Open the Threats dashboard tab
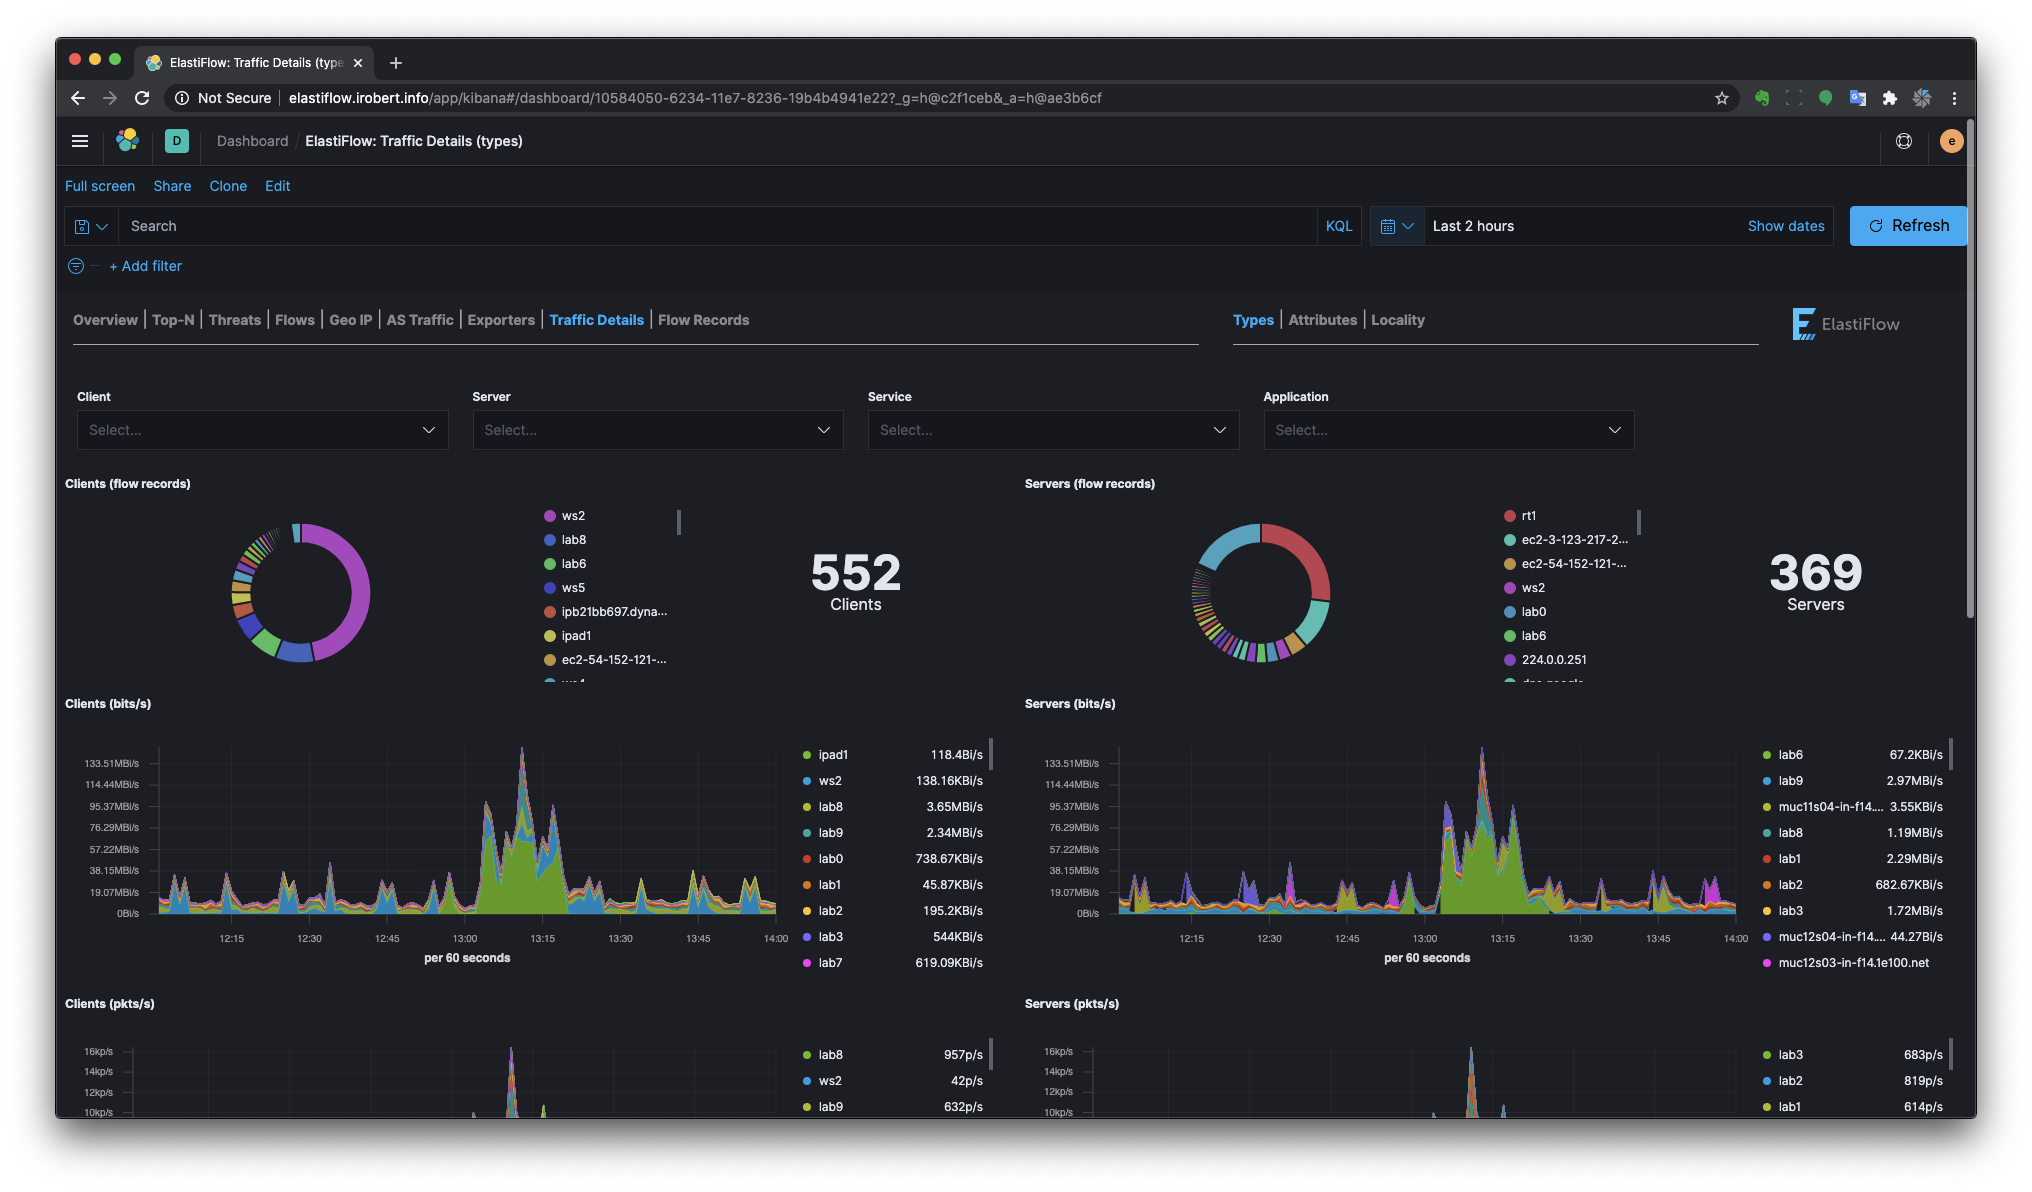The height and width of the screenshot is (1192, 2032). 235,320
